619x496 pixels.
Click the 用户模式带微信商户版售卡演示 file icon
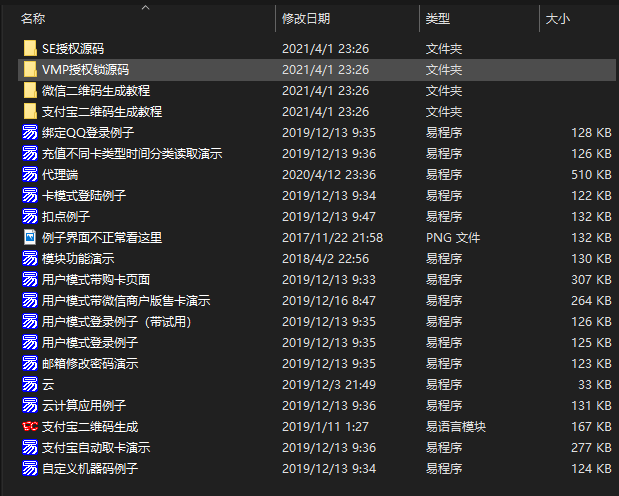[30, 300]
